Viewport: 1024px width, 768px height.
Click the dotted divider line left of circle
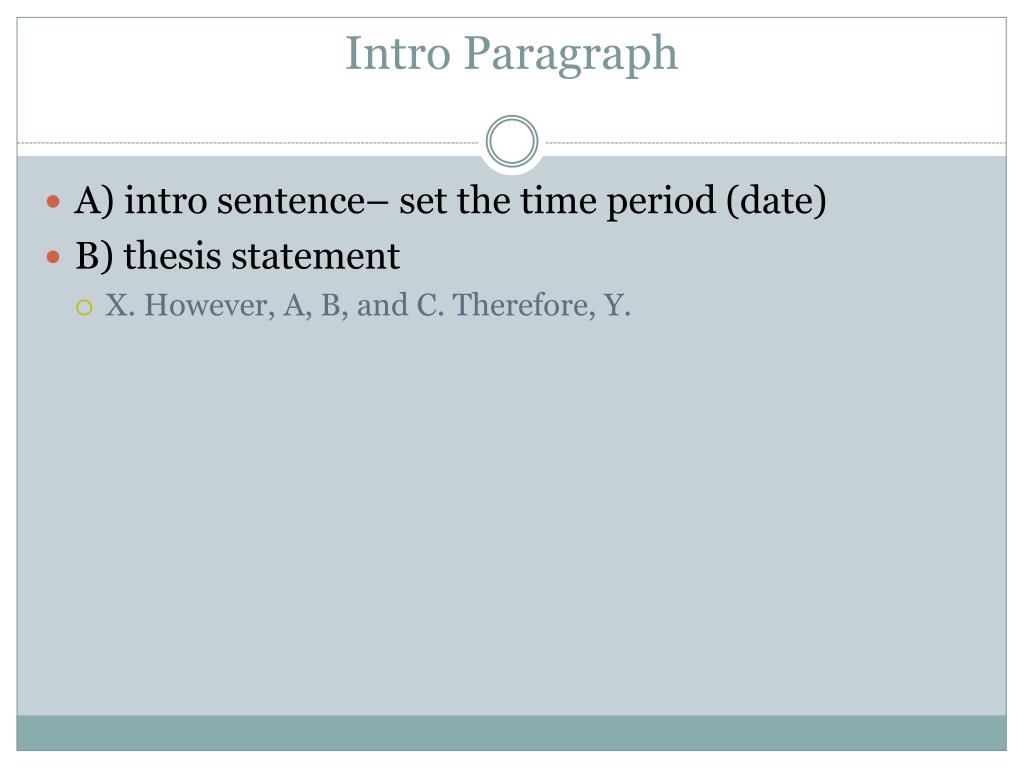248,142
